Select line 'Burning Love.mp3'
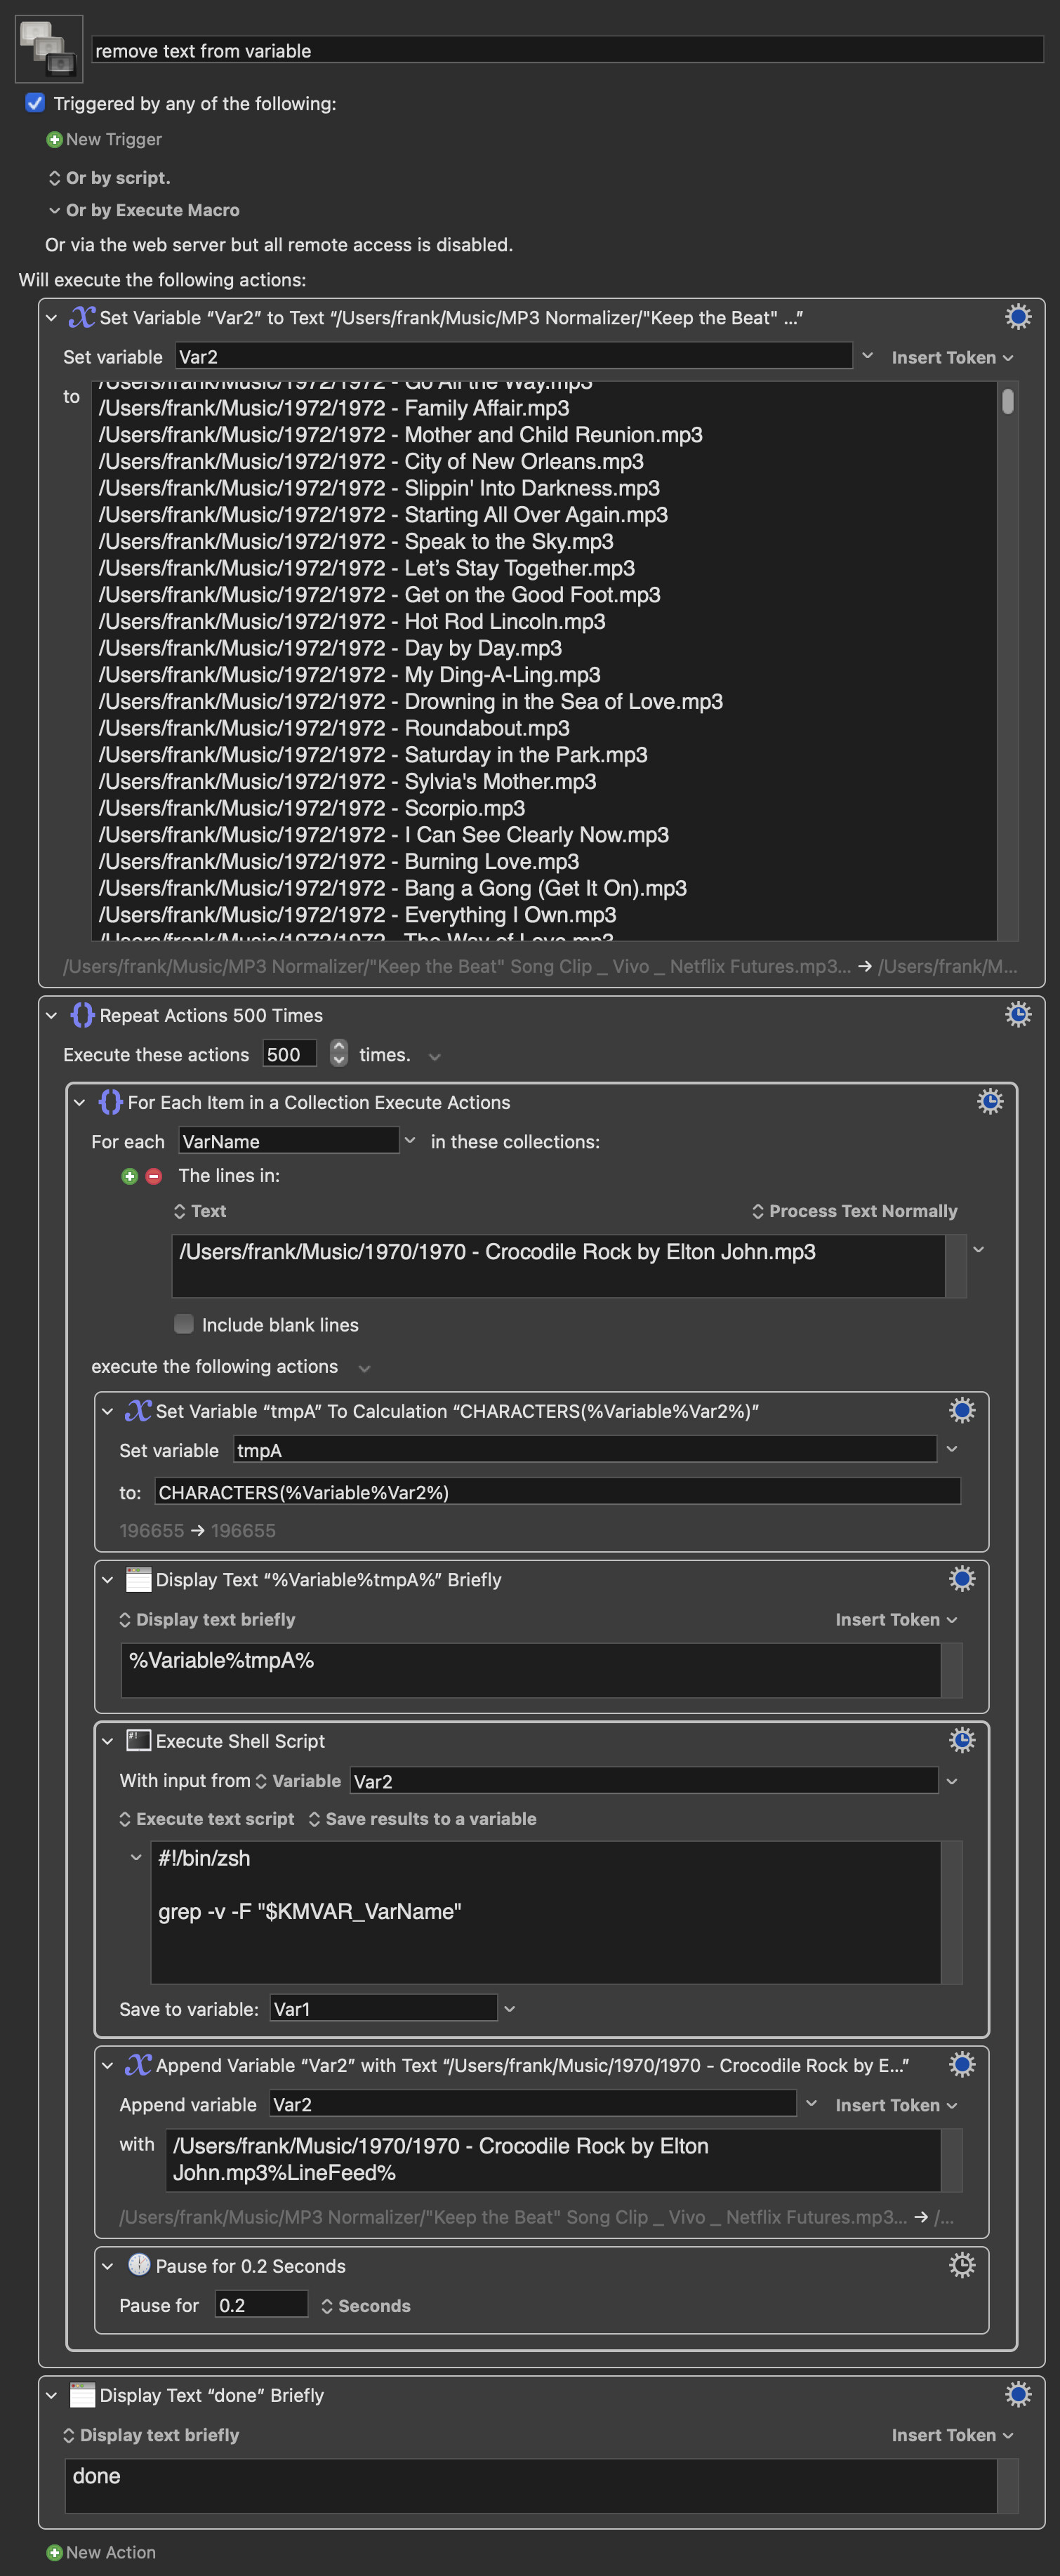 (338, 861)
